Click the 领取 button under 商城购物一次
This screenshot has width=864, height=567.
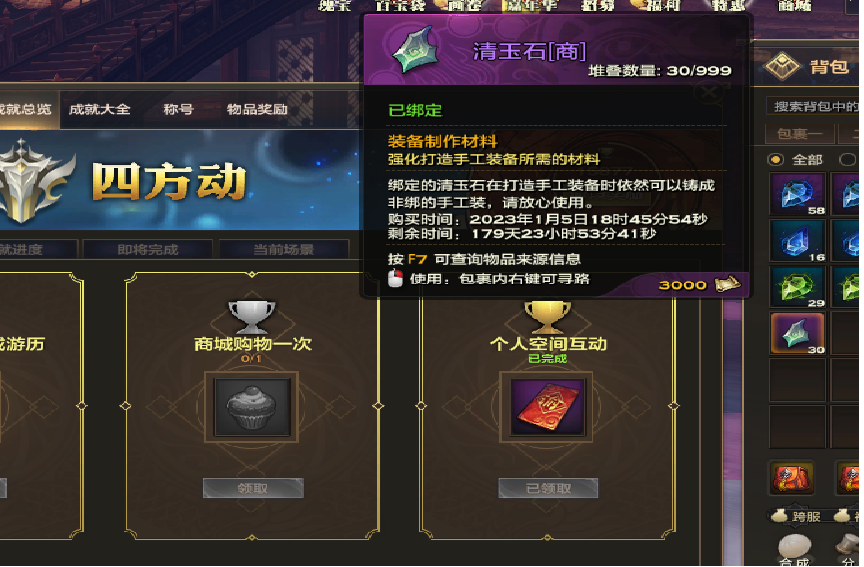pos(253,488)
